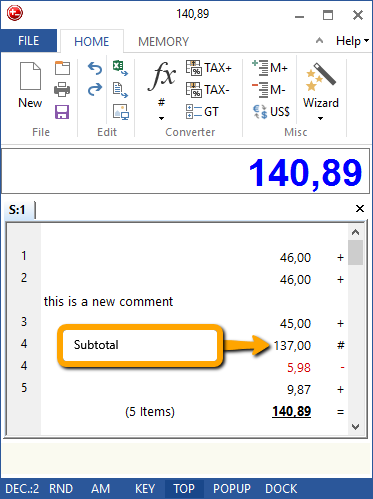
Task: Toggle POPUP mode in status bar
Action: pos(232,489)
